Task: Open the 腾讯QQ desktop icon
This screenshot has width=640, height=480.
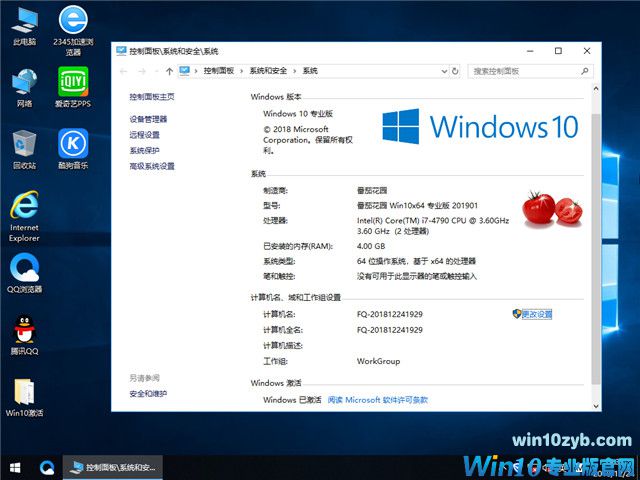Action: 24,335
